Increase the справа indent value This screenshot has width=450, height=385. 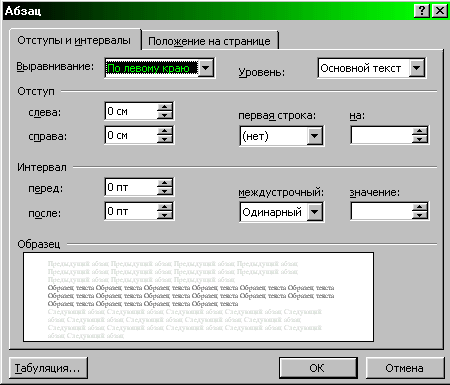tap(165, 131)
